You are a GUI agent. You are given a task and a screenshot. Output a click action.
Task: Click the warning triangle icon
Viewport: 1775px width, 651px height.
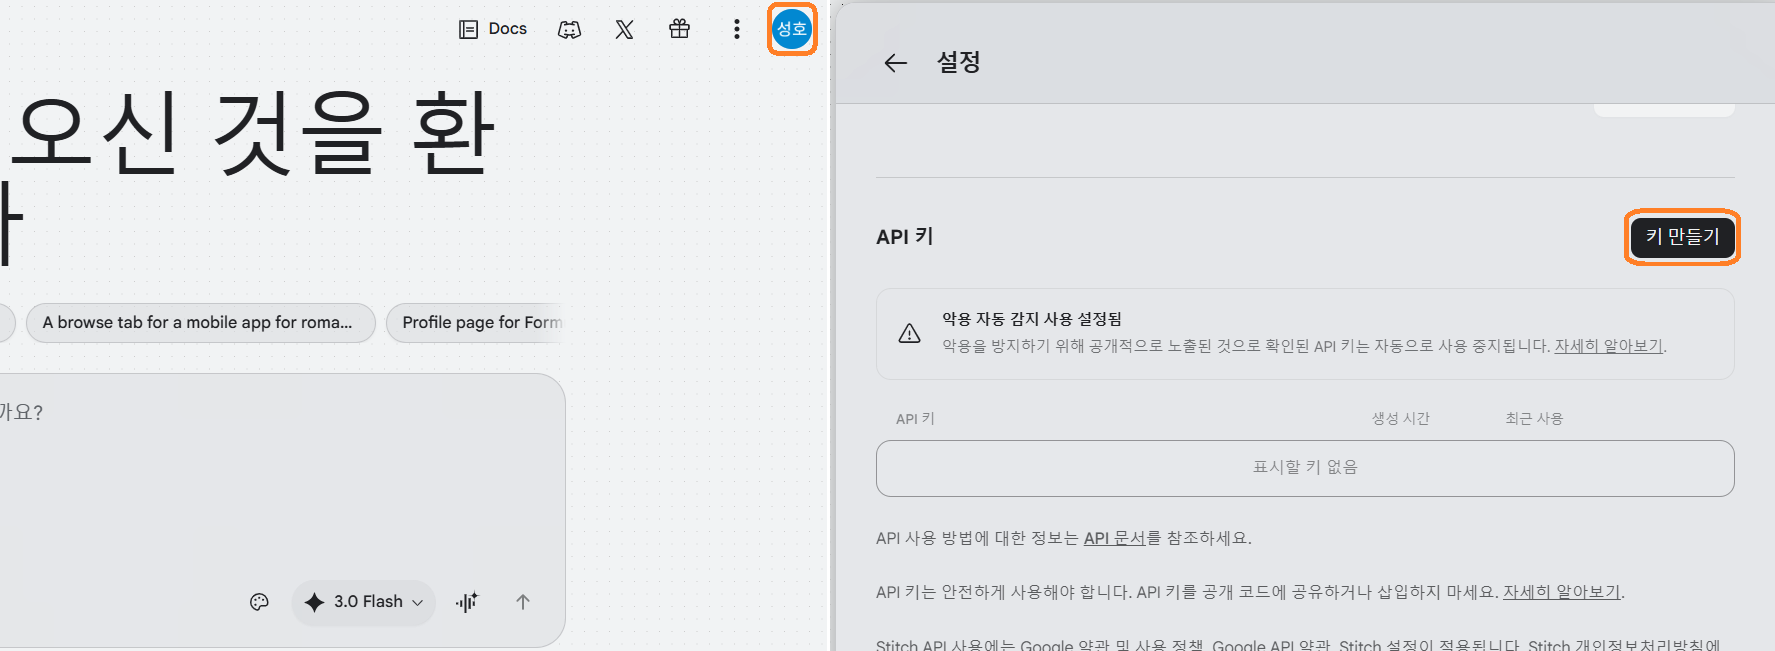point(909,333)
